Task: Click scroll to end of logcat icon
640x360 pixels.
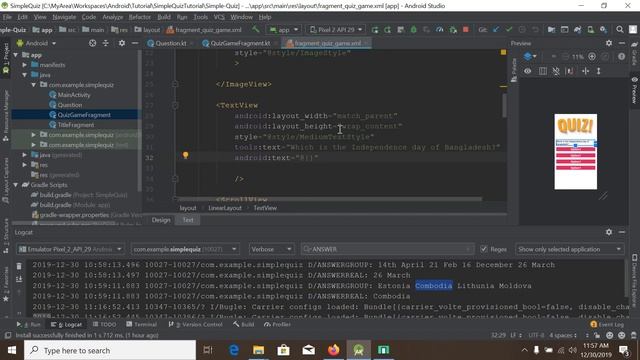Action: [x=19, y=279]
